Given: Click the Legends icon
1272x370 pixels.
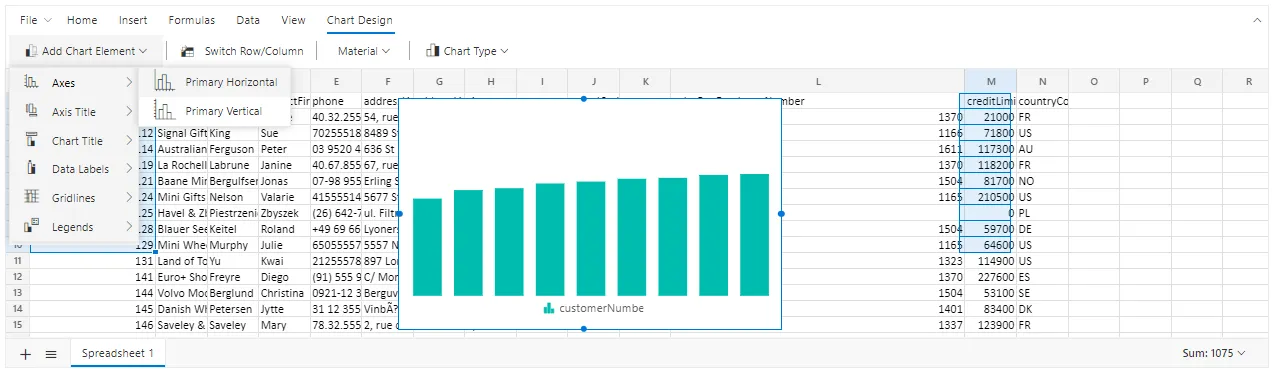Looking at the screenshot, I should (x=31, y=226).
